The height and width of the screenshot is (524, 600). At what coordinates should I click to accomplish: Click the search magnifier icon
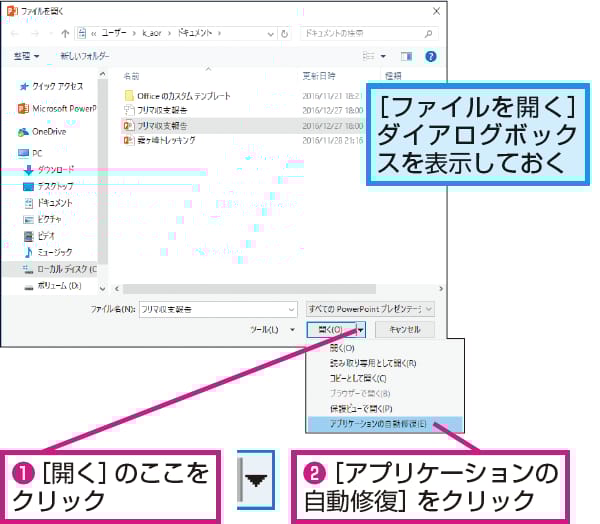(x=429, y=34)
